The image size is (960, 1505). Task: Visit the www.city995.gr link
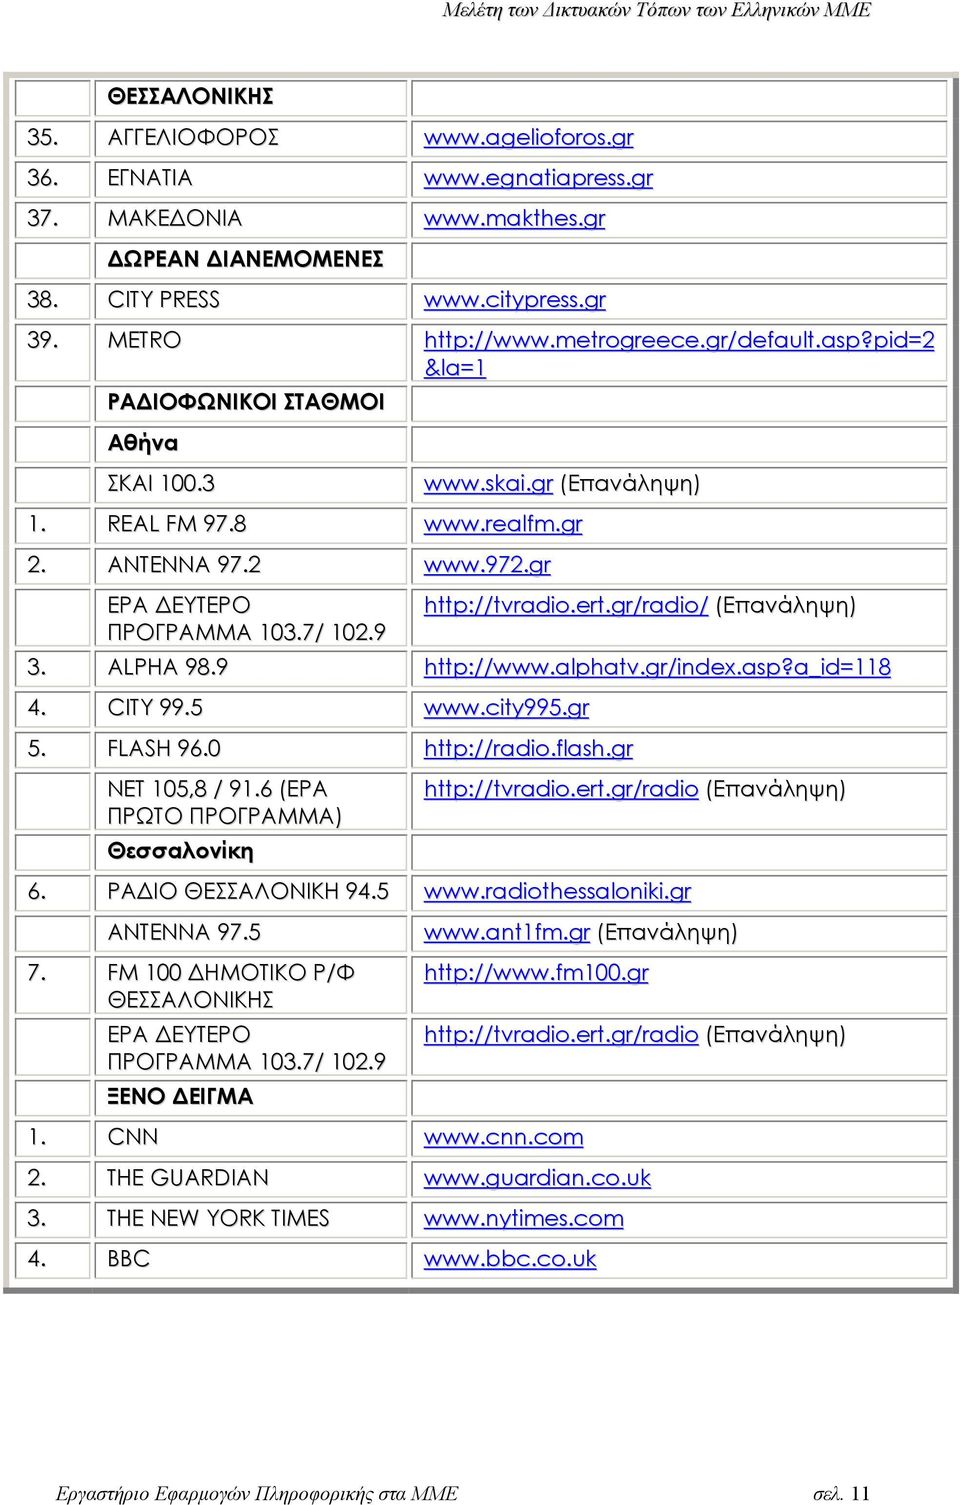[506, 708]
